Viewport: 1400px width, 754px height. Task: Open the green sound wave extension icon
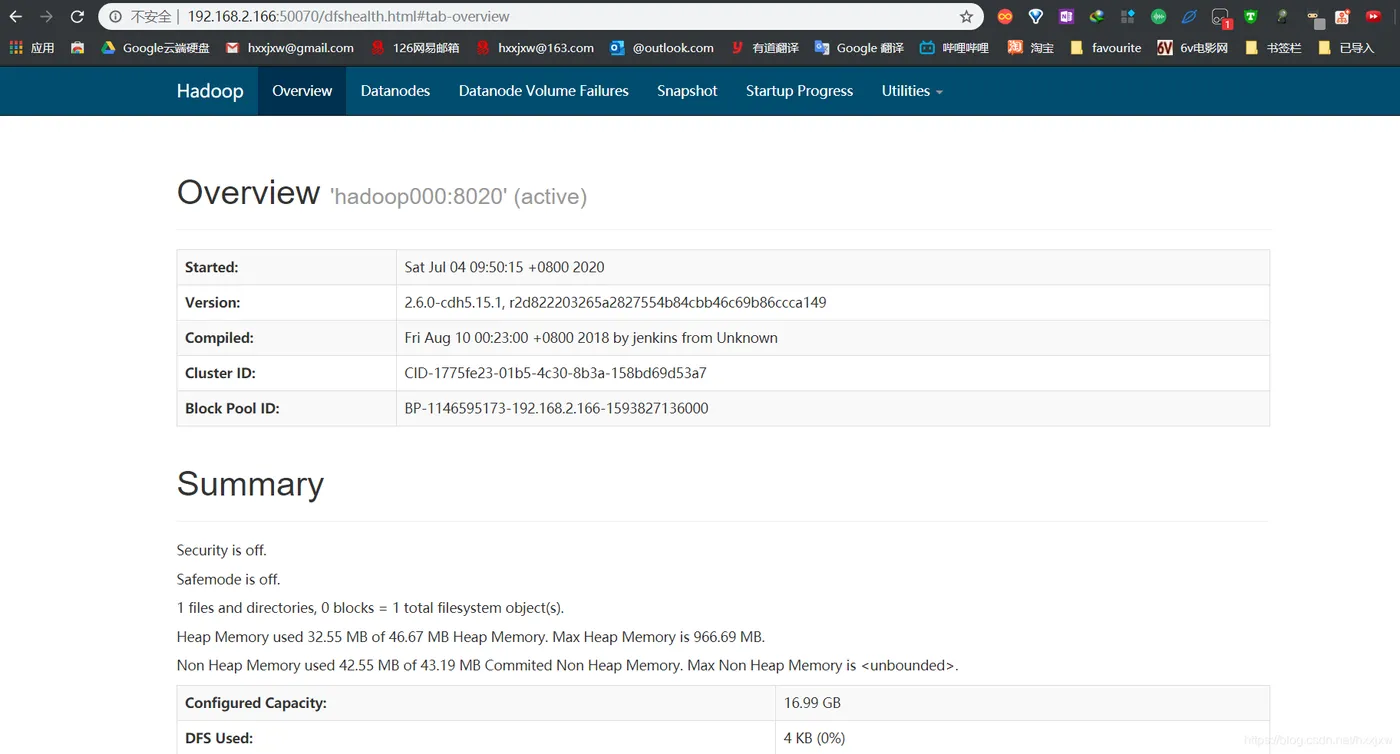(x=1158, y=17)
